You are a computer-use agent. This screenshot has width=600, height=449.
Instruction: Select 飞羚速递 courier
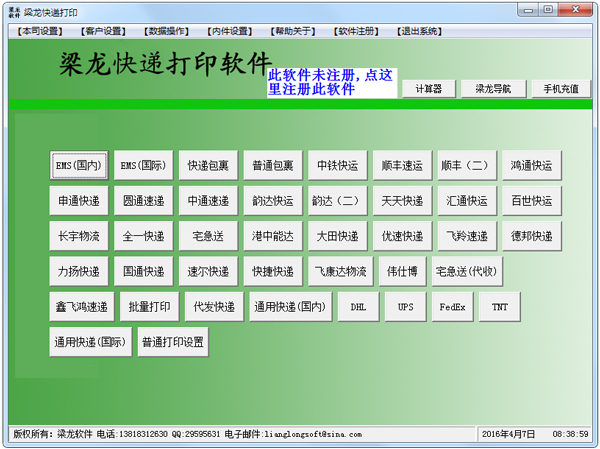(x=467, y=236)
